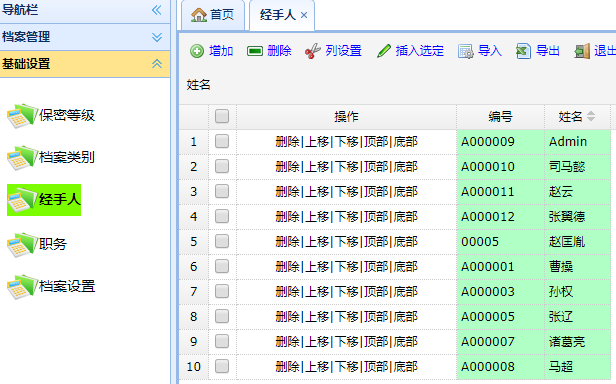Click the Exit (退出) door icon
Viewport: 616px width, 384px height.
pyautogui.click(x=582, y=51)
